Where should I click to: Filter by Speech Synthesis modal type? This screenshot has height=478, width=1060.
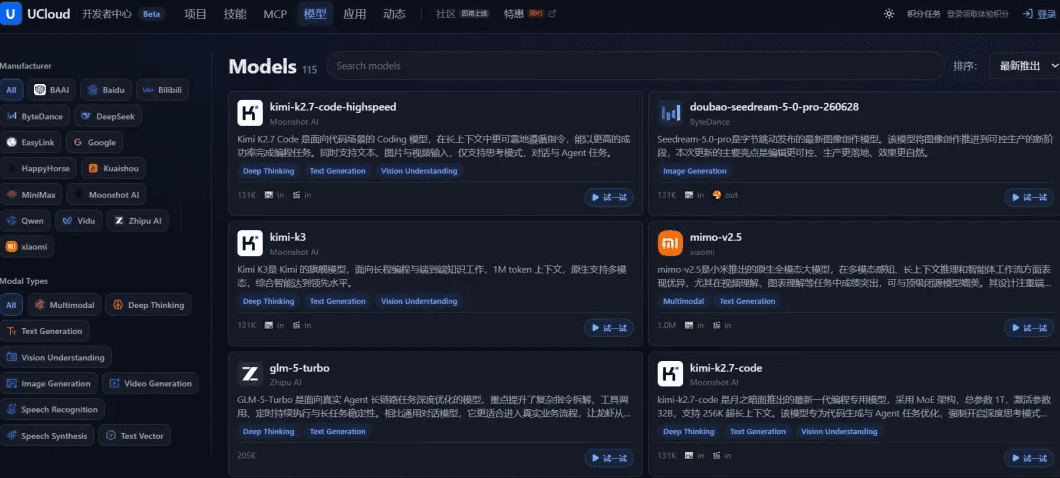[x=47, y=436]
